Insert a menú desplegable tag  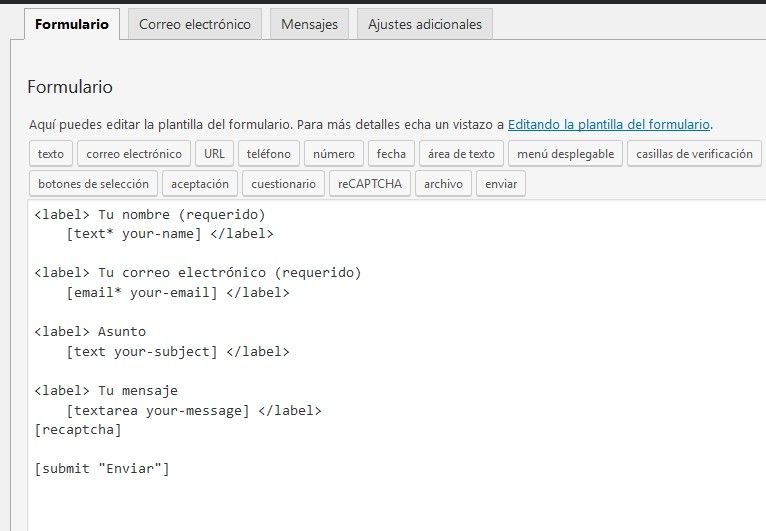point(566,154)
